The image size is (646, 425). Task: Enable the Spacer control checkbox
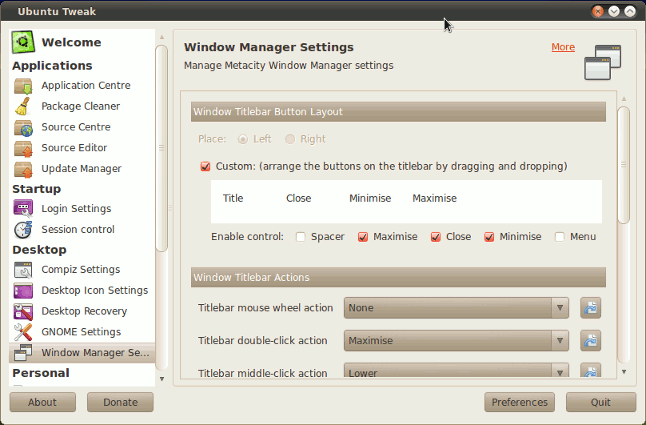[x=301, y=237]
